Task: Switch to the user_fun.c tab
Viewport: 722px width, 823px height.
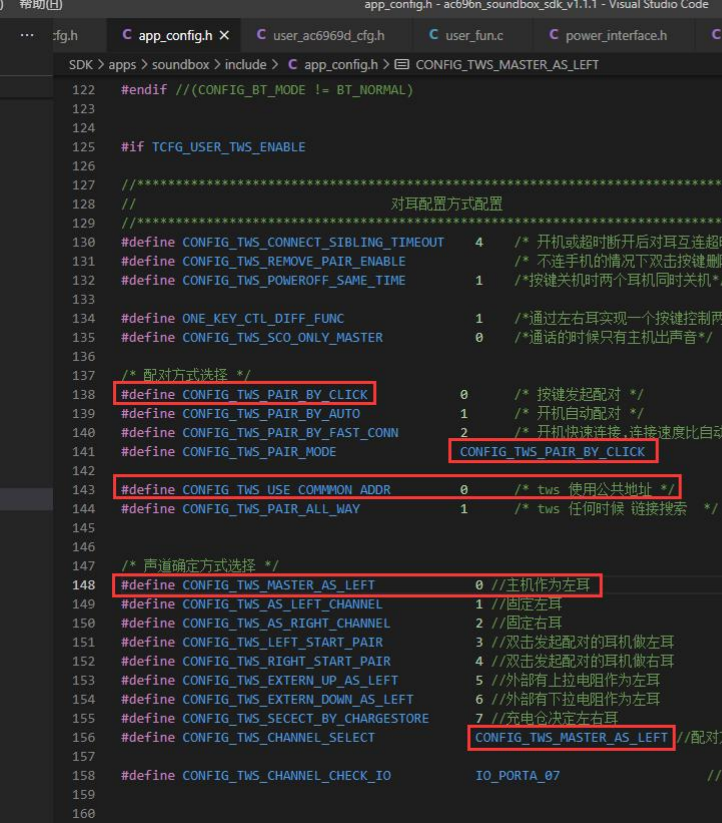Action: pyautogui.click(x=466, y=35)
